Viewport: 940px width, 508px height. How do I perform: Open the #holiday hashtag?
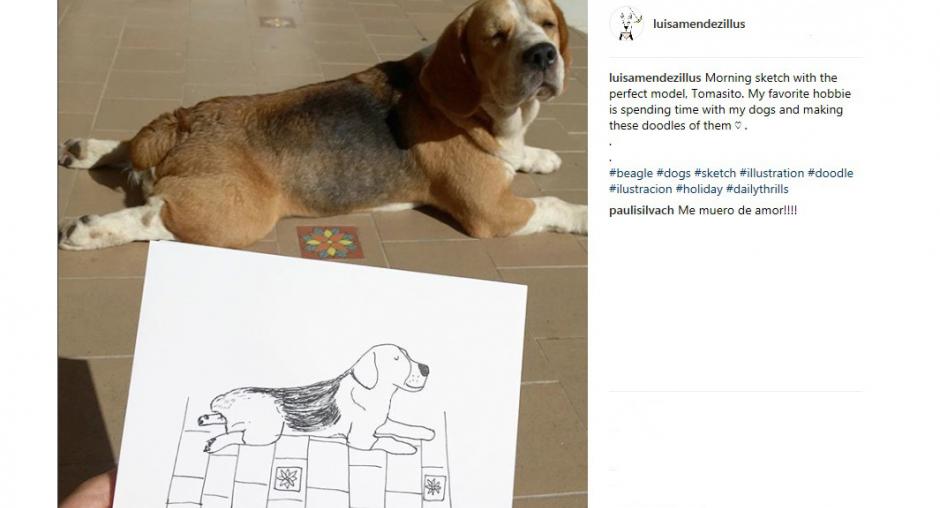[699, 189]
